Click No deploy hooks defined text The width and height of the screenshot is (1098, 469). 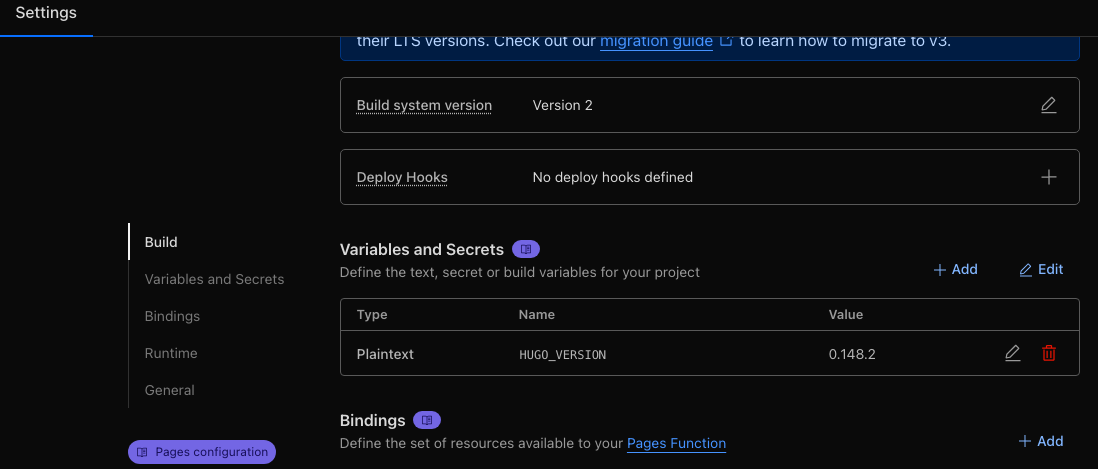click(613, 178)
